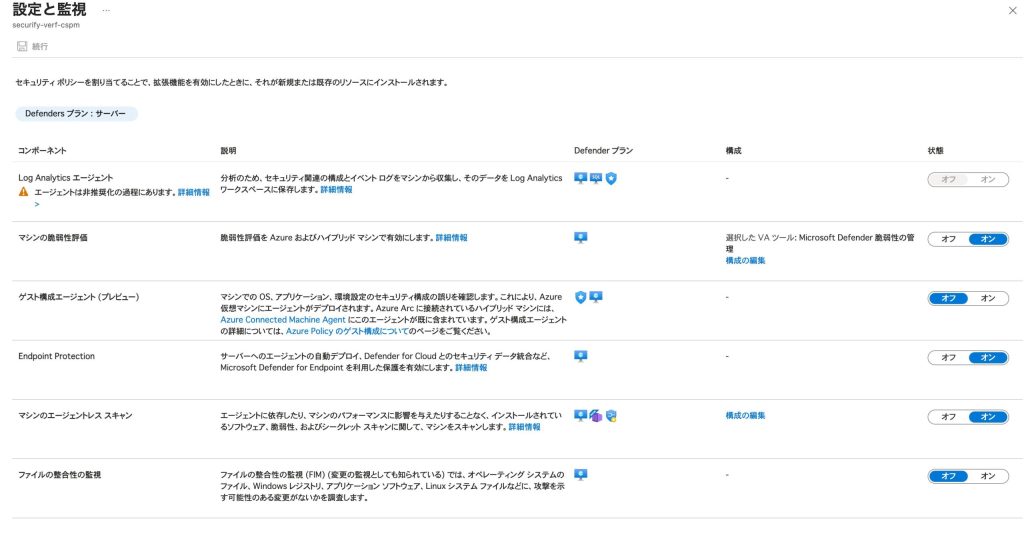Click the shield plan icon in Log Analytics row

[x=611, y=178]
